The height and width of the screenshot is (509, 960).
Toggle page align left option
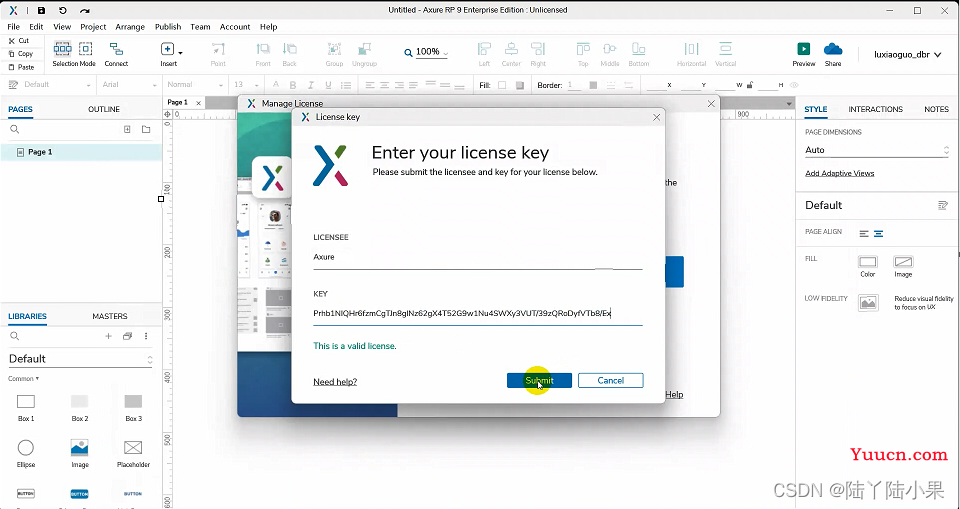click(x=864, y=233)
